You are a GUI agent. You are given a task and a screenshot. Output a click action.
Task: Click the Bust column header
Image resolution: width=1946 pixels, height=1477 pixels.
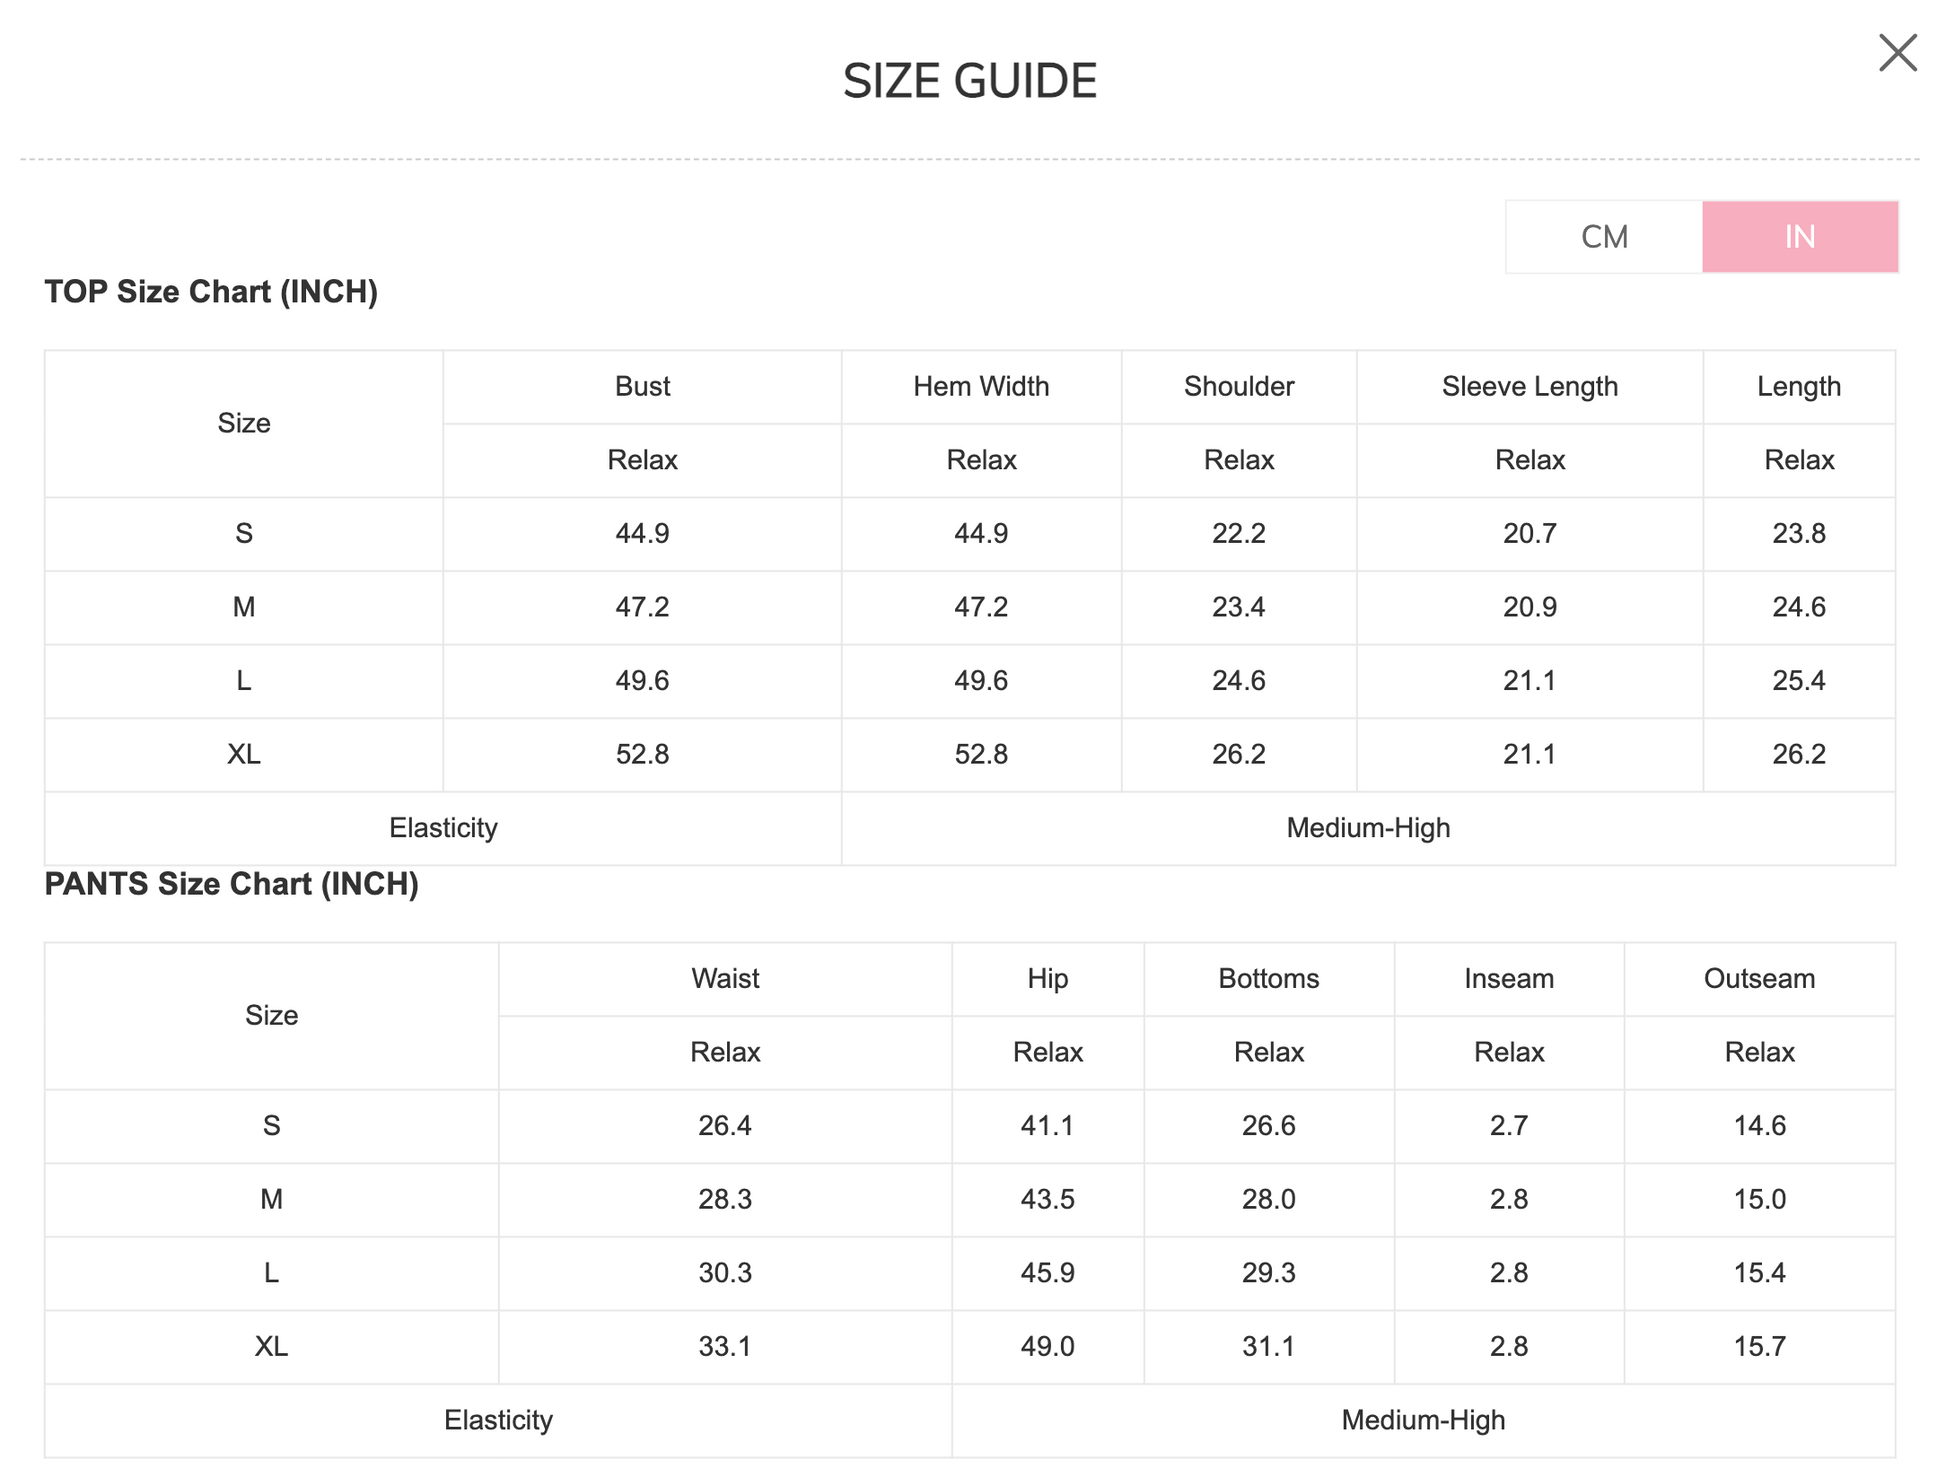(x=642, y=387)
